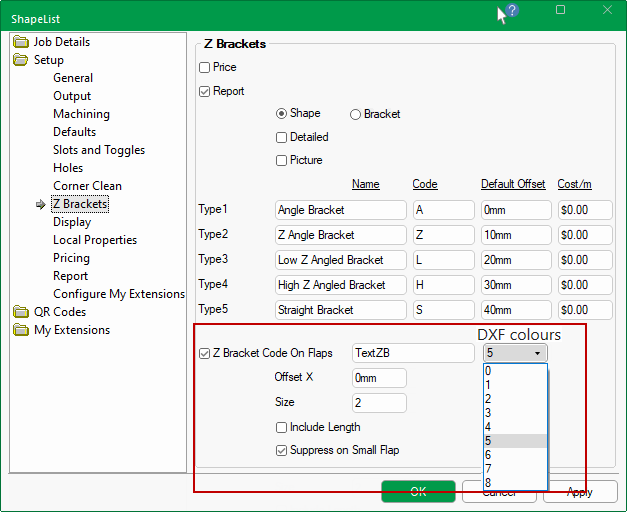This screenshot has height=512, width=627.
Task: Click the Offset X input field
Action: coord(379,378)
